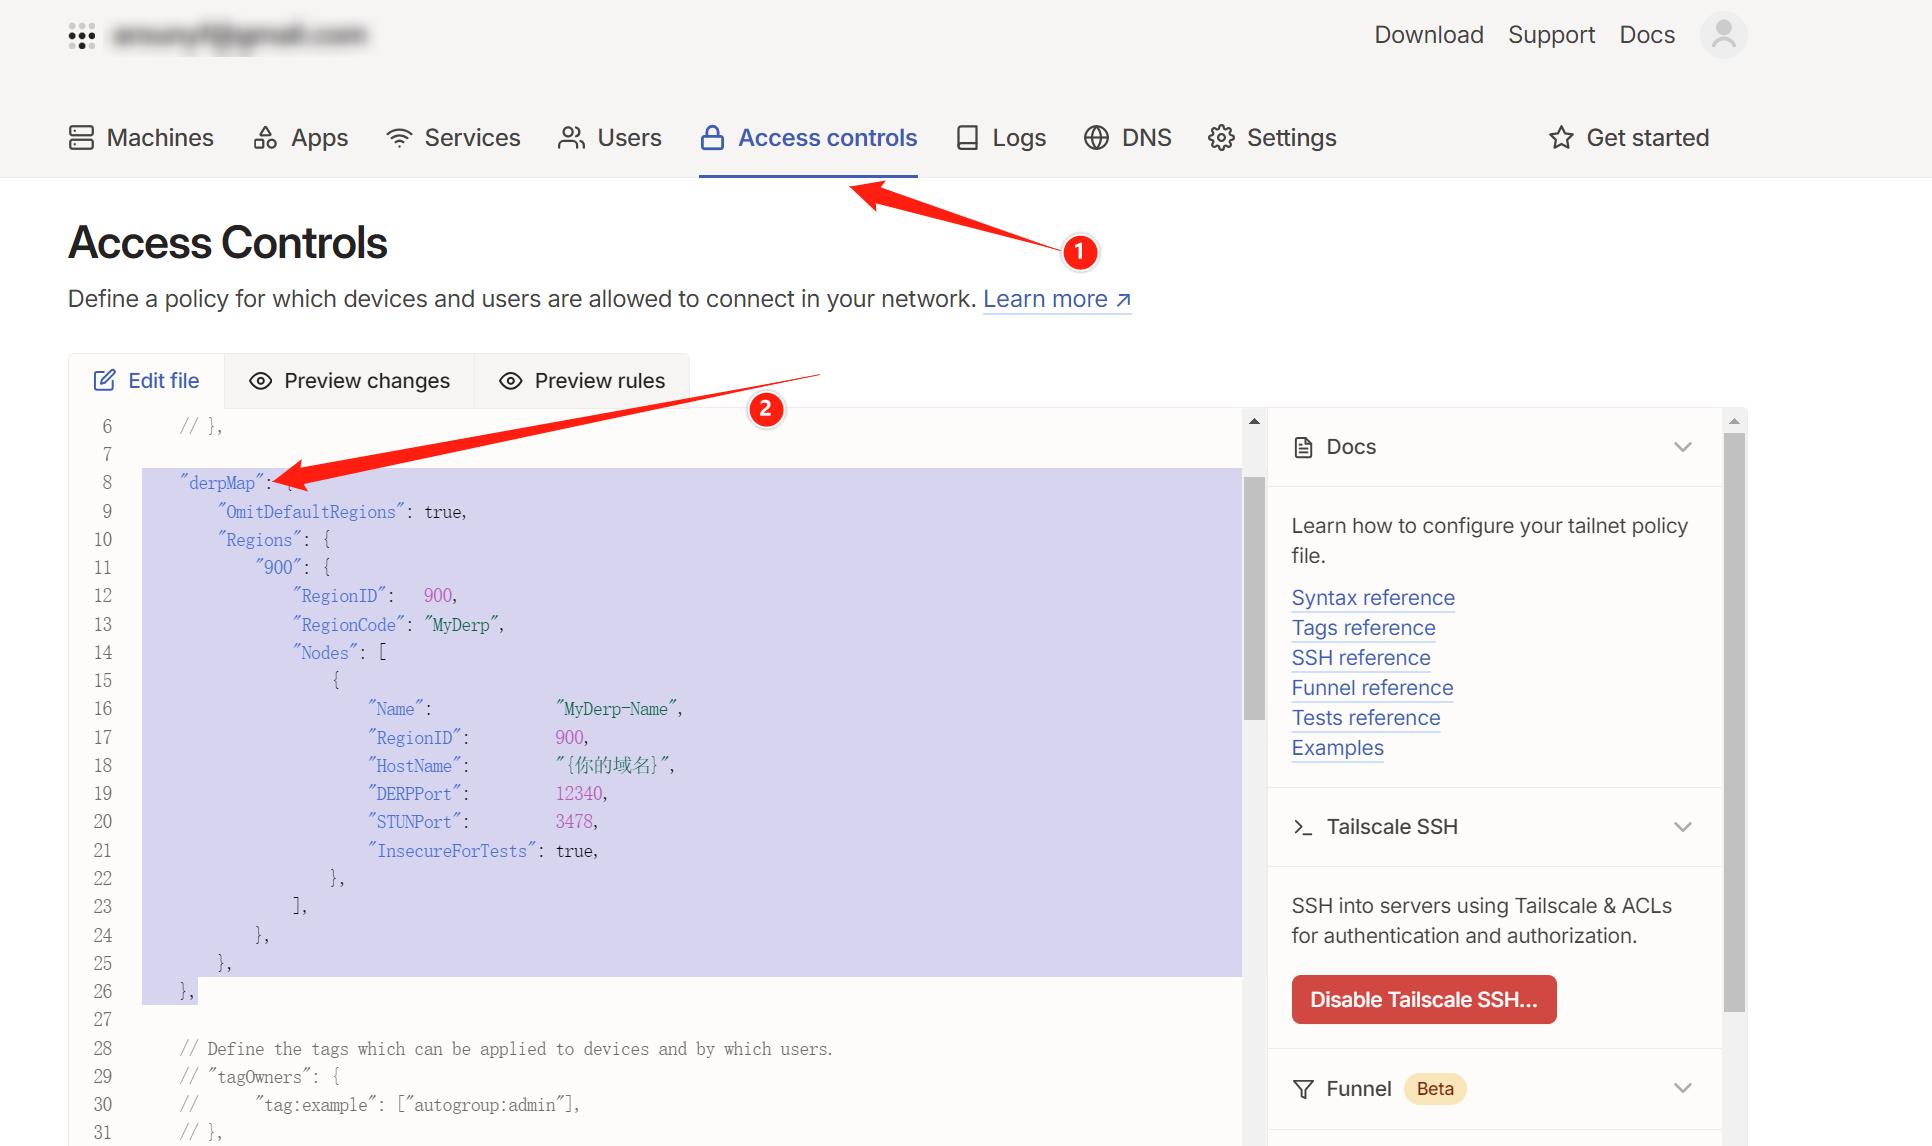Switch to Preview rules tab
Screen dimensions: 1932x1146
[x=582, y=381]
